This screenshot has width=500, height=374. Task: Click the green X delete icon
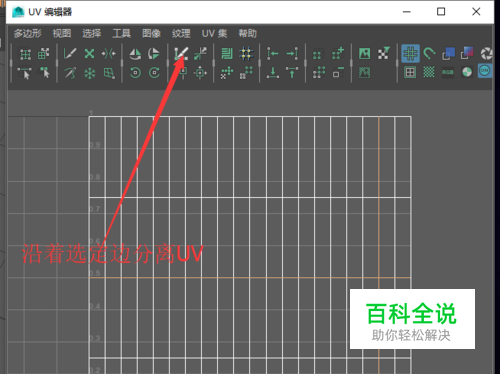tap(89, 53)
